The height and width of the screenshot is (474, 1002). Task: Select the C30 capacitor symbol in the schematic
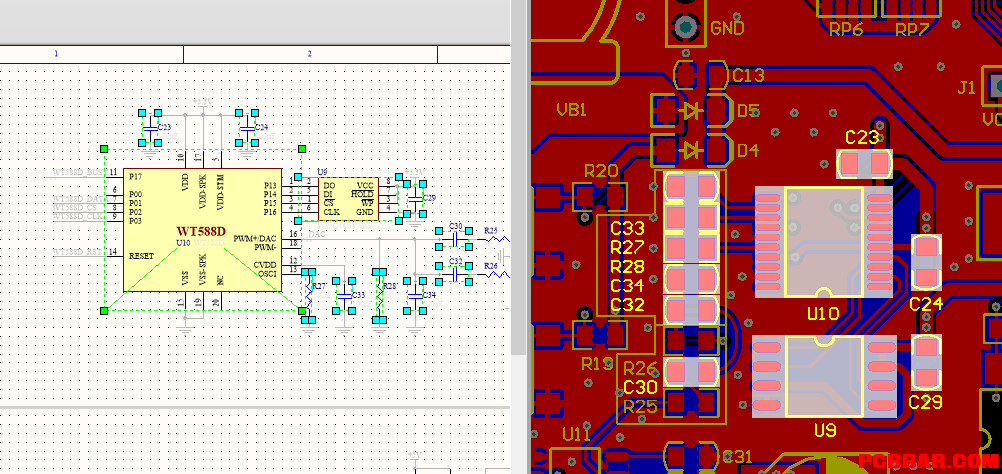[454, 238]
